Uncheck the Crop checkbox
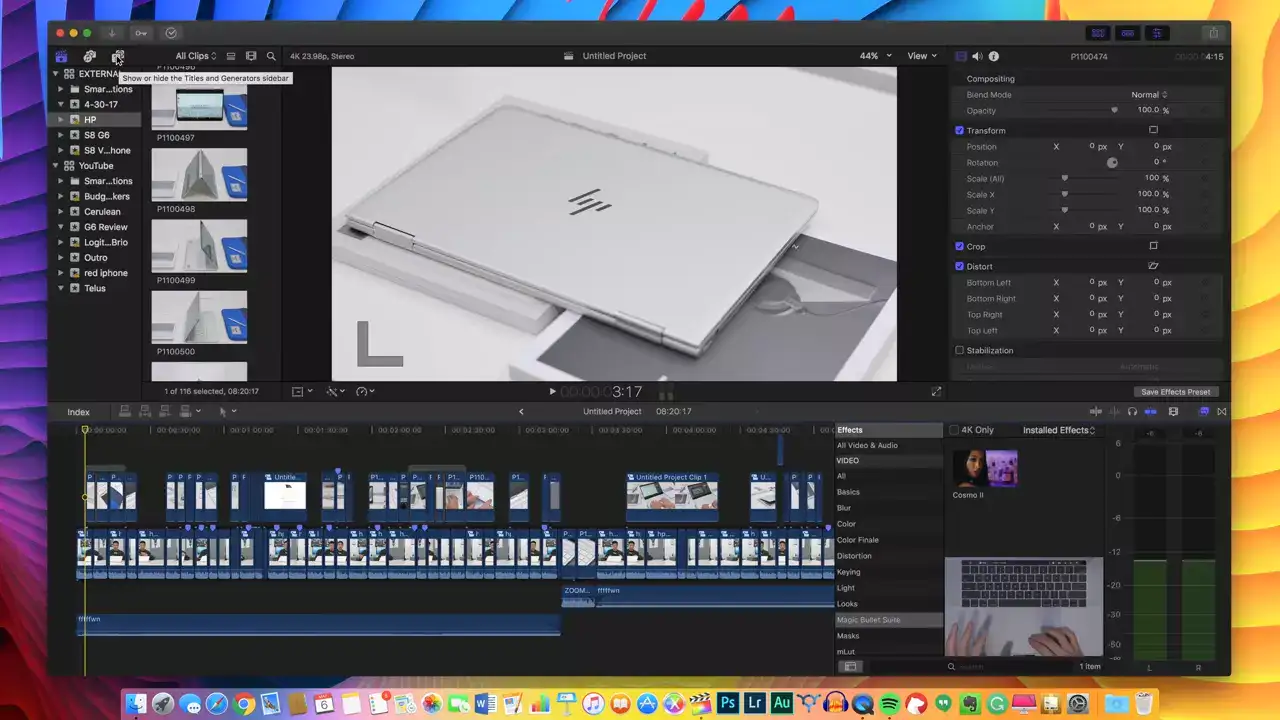The image size is (1280, 720). pyautogui.click(x=960, y=246)
